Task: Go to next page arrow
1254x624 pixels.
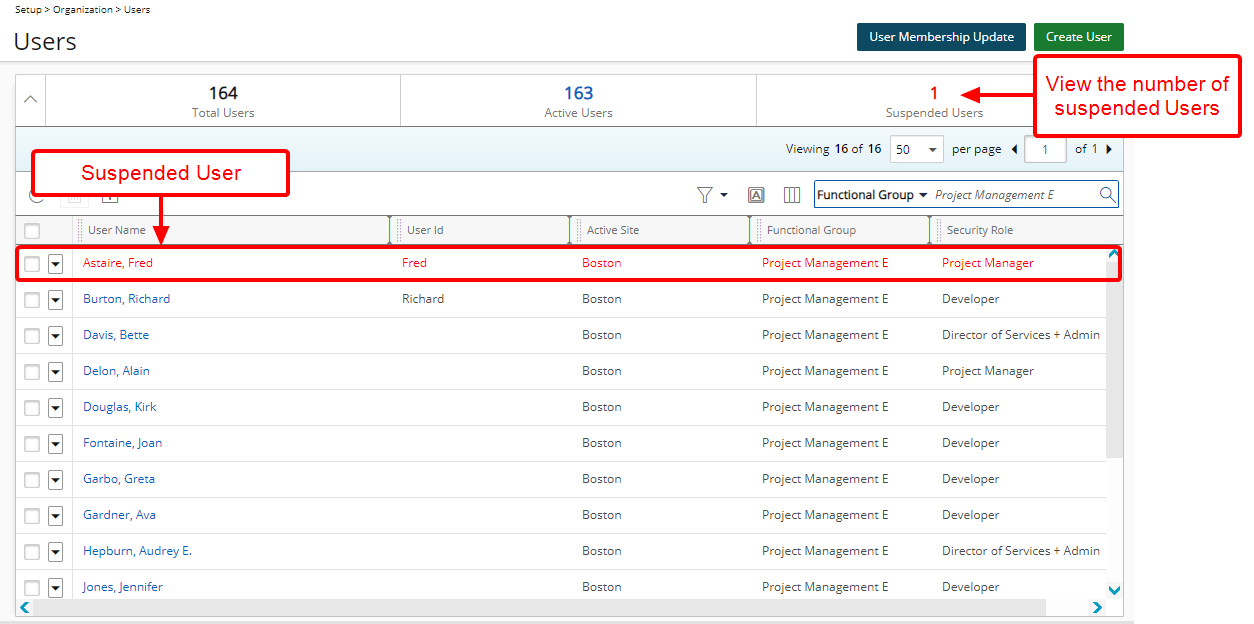Action: coord(1109,149)
